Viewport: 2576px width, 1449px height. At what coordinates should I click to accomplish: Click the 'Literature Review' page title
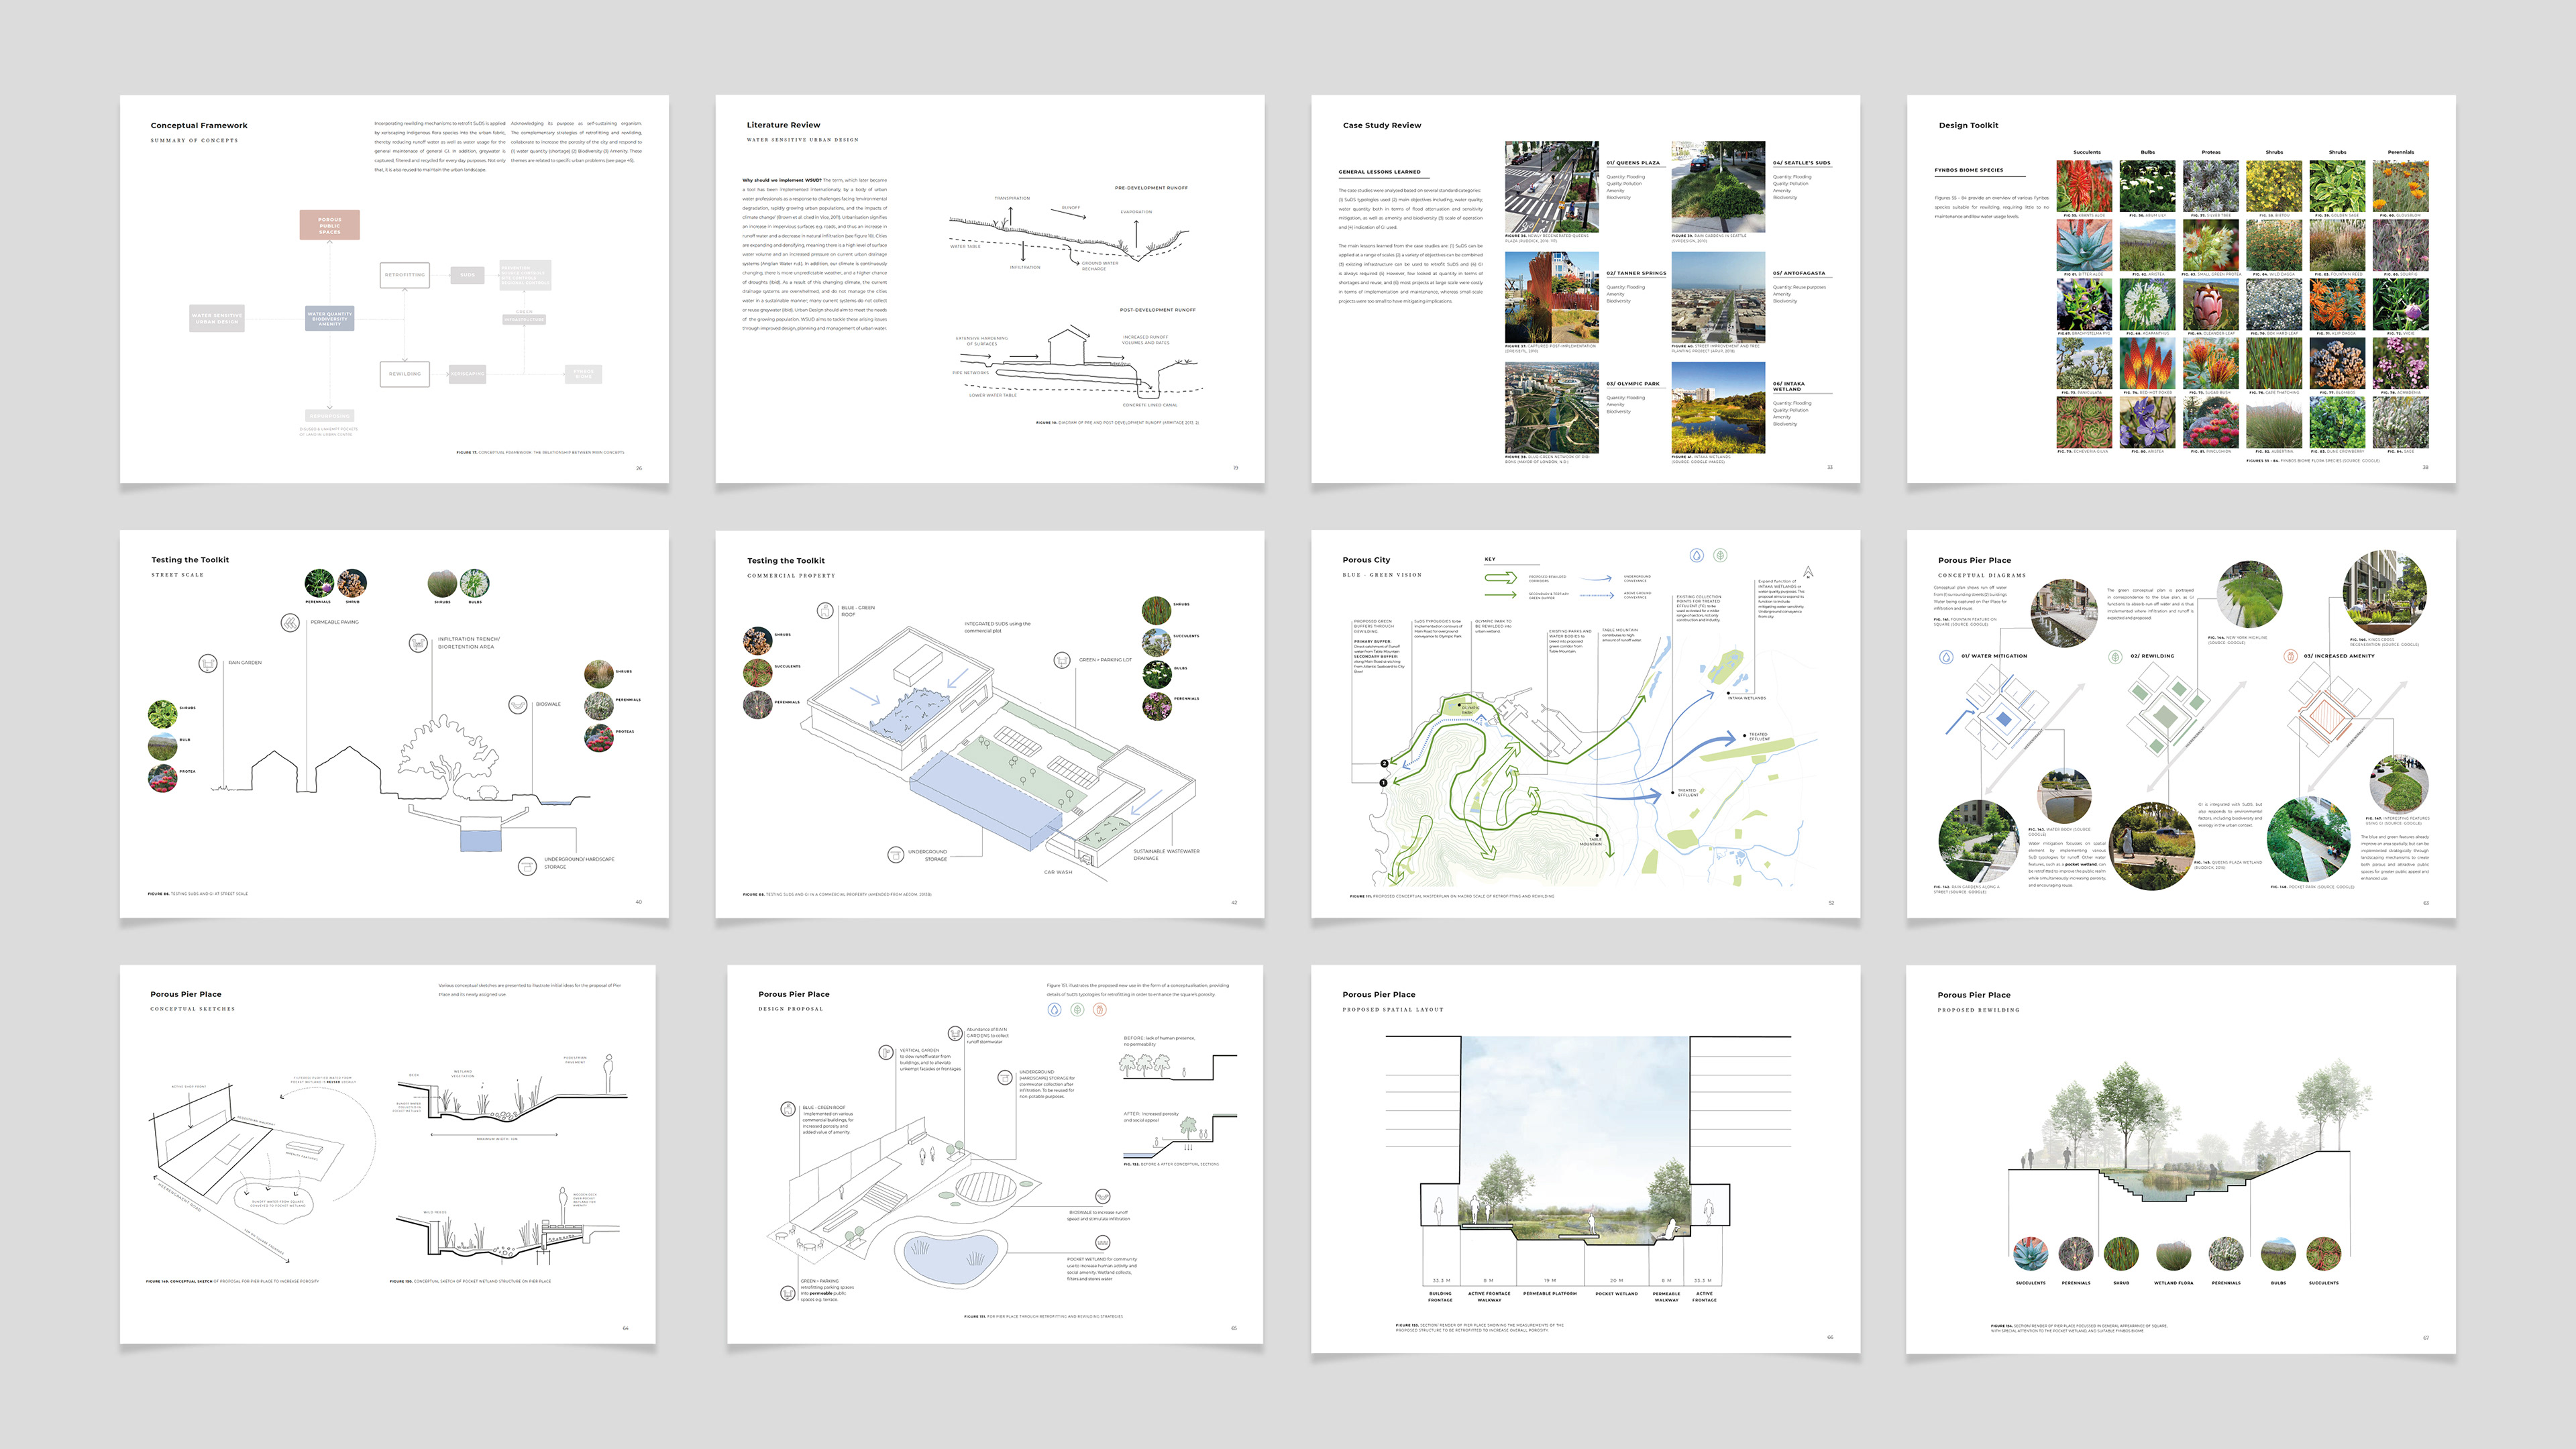tap(783, 125)
